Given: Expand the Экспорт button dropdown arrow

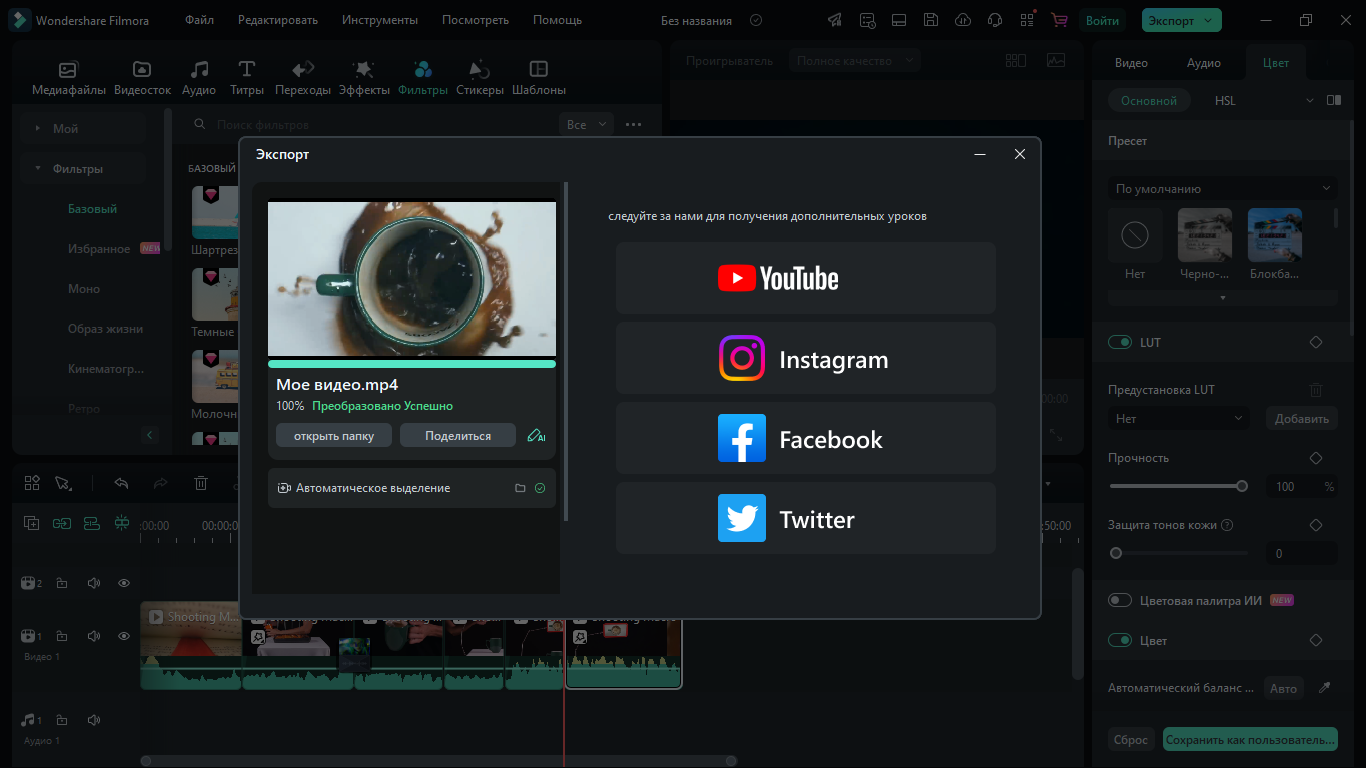Looking at the screenshot, I should (1209, 20).
